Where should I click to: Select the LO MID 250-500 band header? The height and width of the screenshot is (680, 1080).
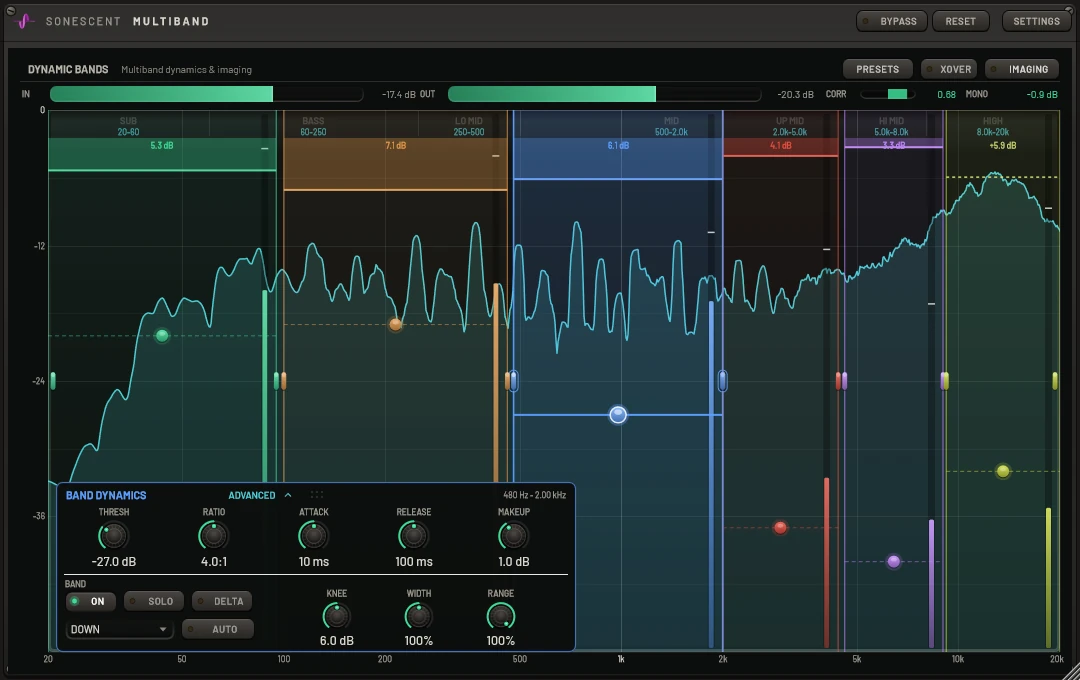tap(468, 126)
